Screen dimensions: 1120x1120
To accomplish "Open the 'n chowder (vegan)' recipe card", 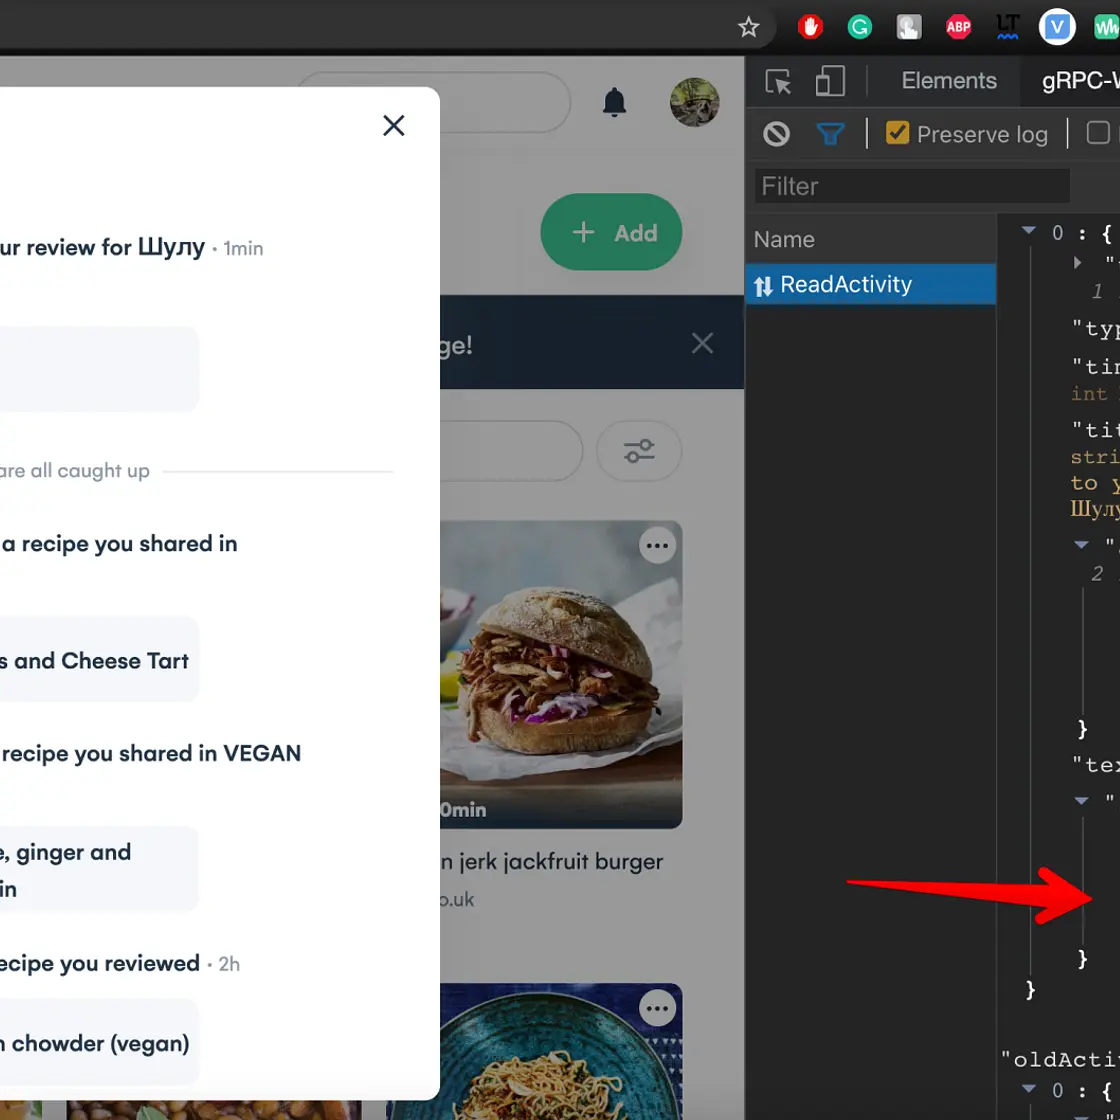I will [x=99, y=1042].
